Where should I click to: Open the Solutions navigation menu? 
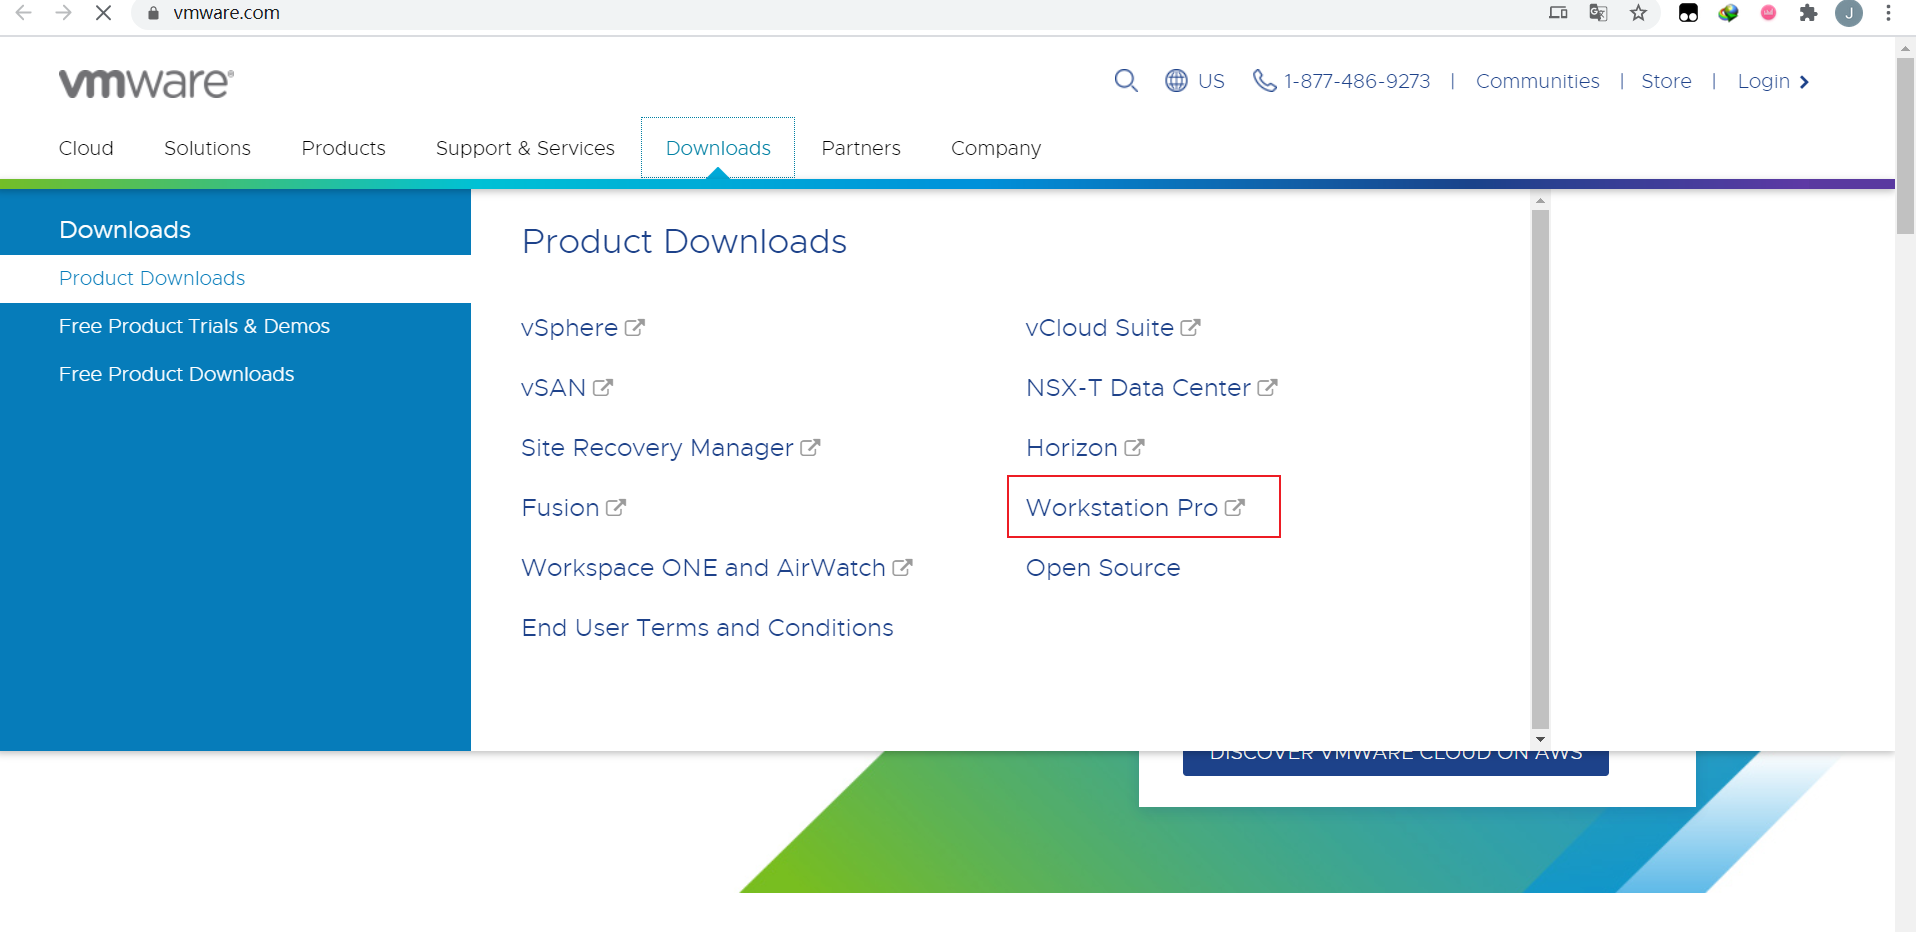(x=207, y=148)
